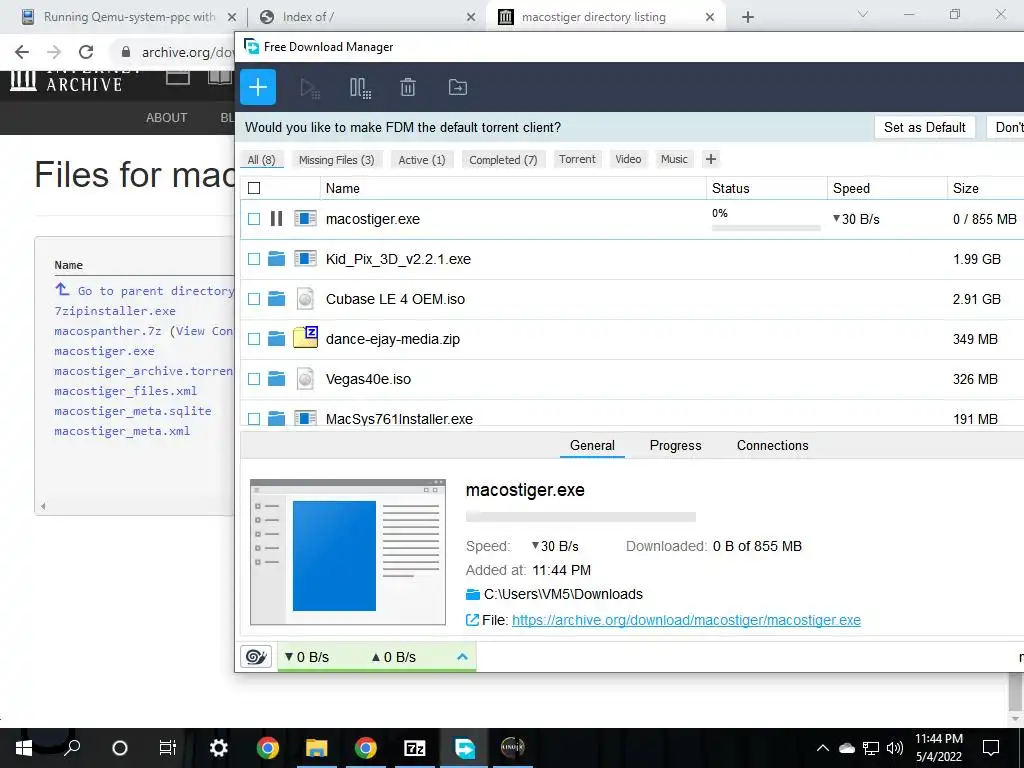The height and width of the screenshot is (768, 1024).
Task: Open folder for Vegas40e.iso
Action: (x=276, y=379)
